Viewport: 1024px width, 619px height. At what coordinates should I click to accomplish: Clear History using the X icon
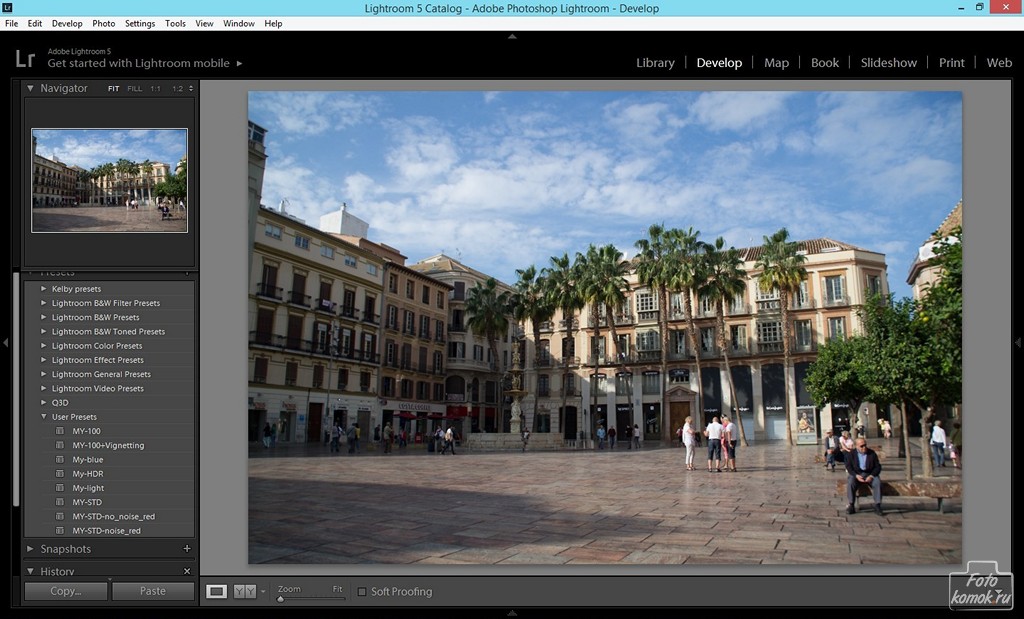point(187,571)
